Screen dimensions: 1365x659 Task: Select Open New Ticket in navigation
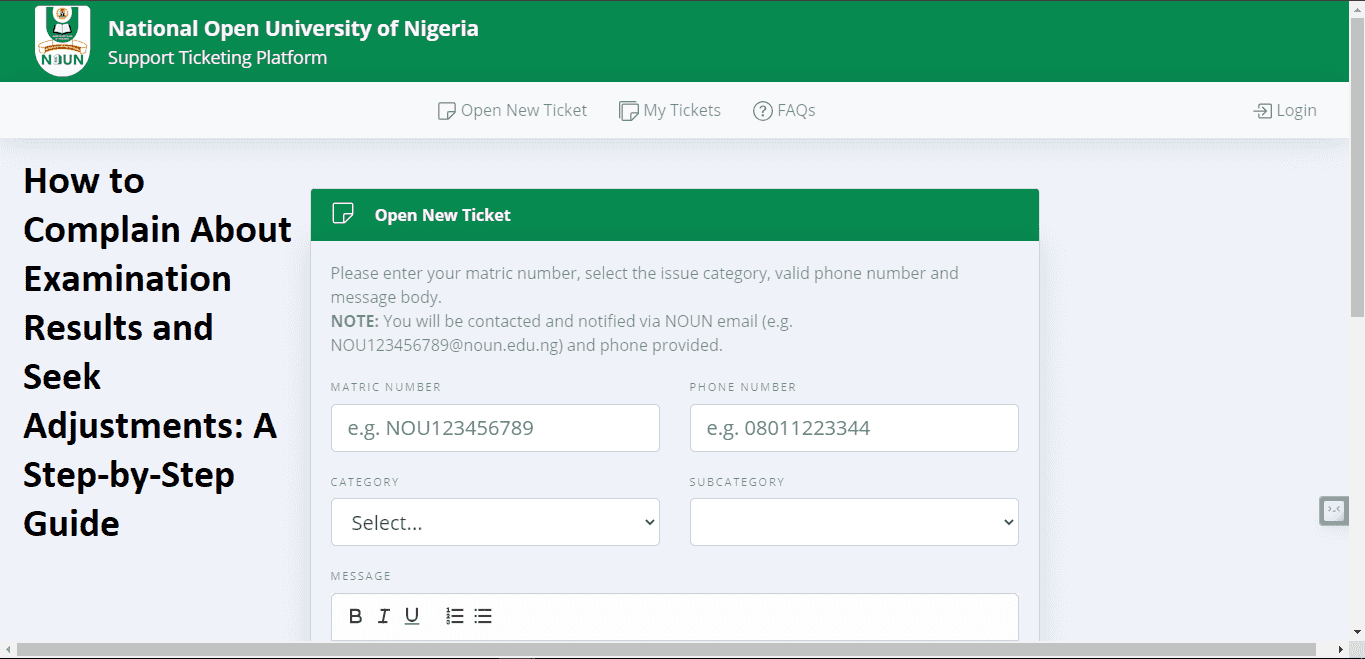coord(513,111)
